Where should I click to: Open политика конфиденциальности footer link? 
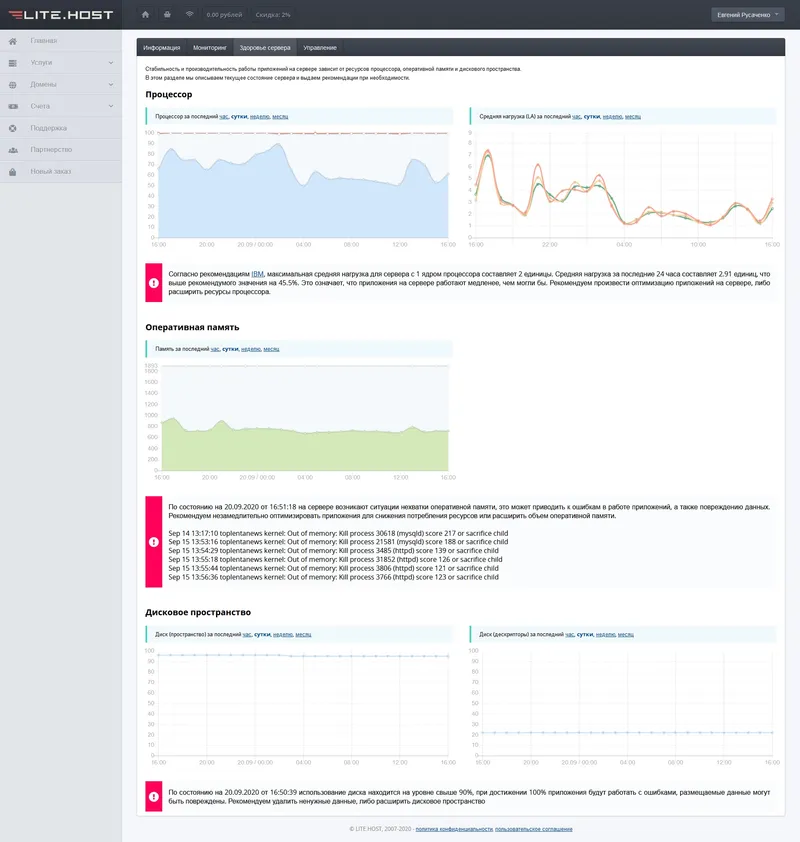pos(454,829)
